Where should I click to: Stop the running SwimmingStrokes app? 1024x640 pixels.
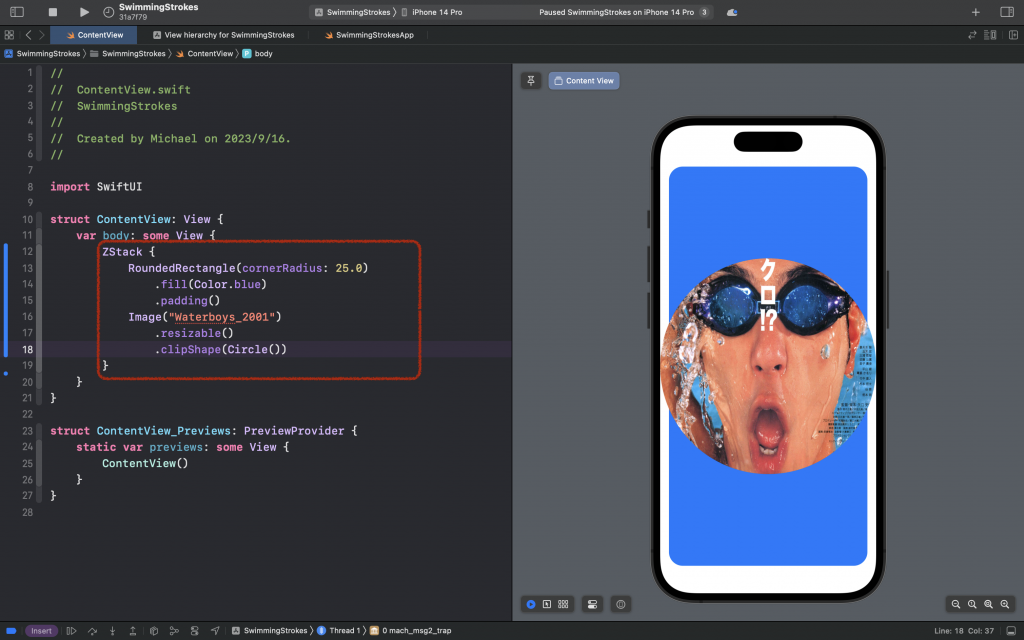coord(53,12)
